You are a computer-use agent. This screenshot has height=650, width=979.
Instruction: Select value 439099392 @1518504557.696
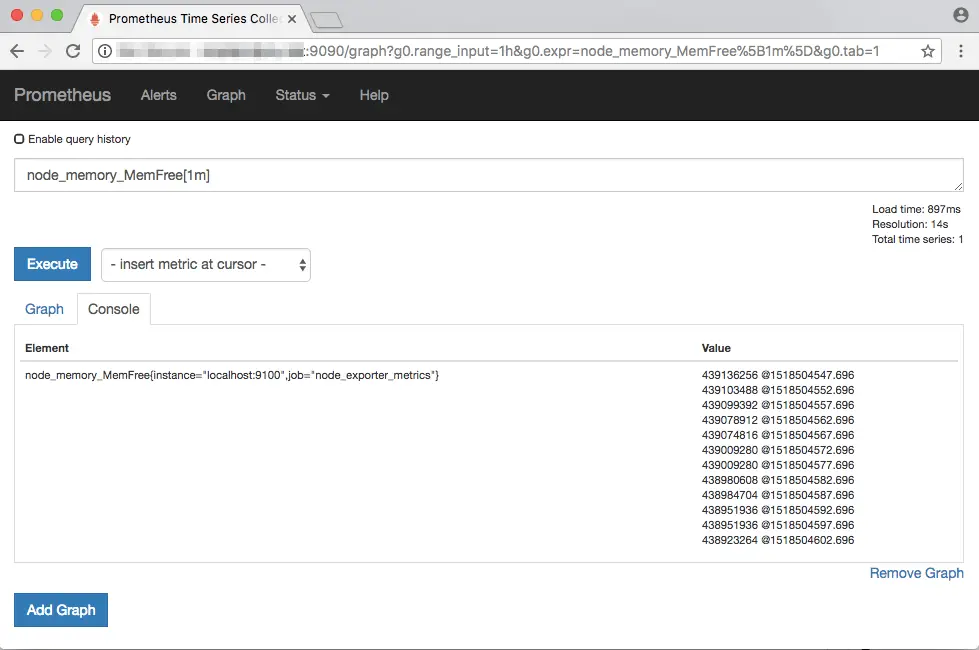778,405
